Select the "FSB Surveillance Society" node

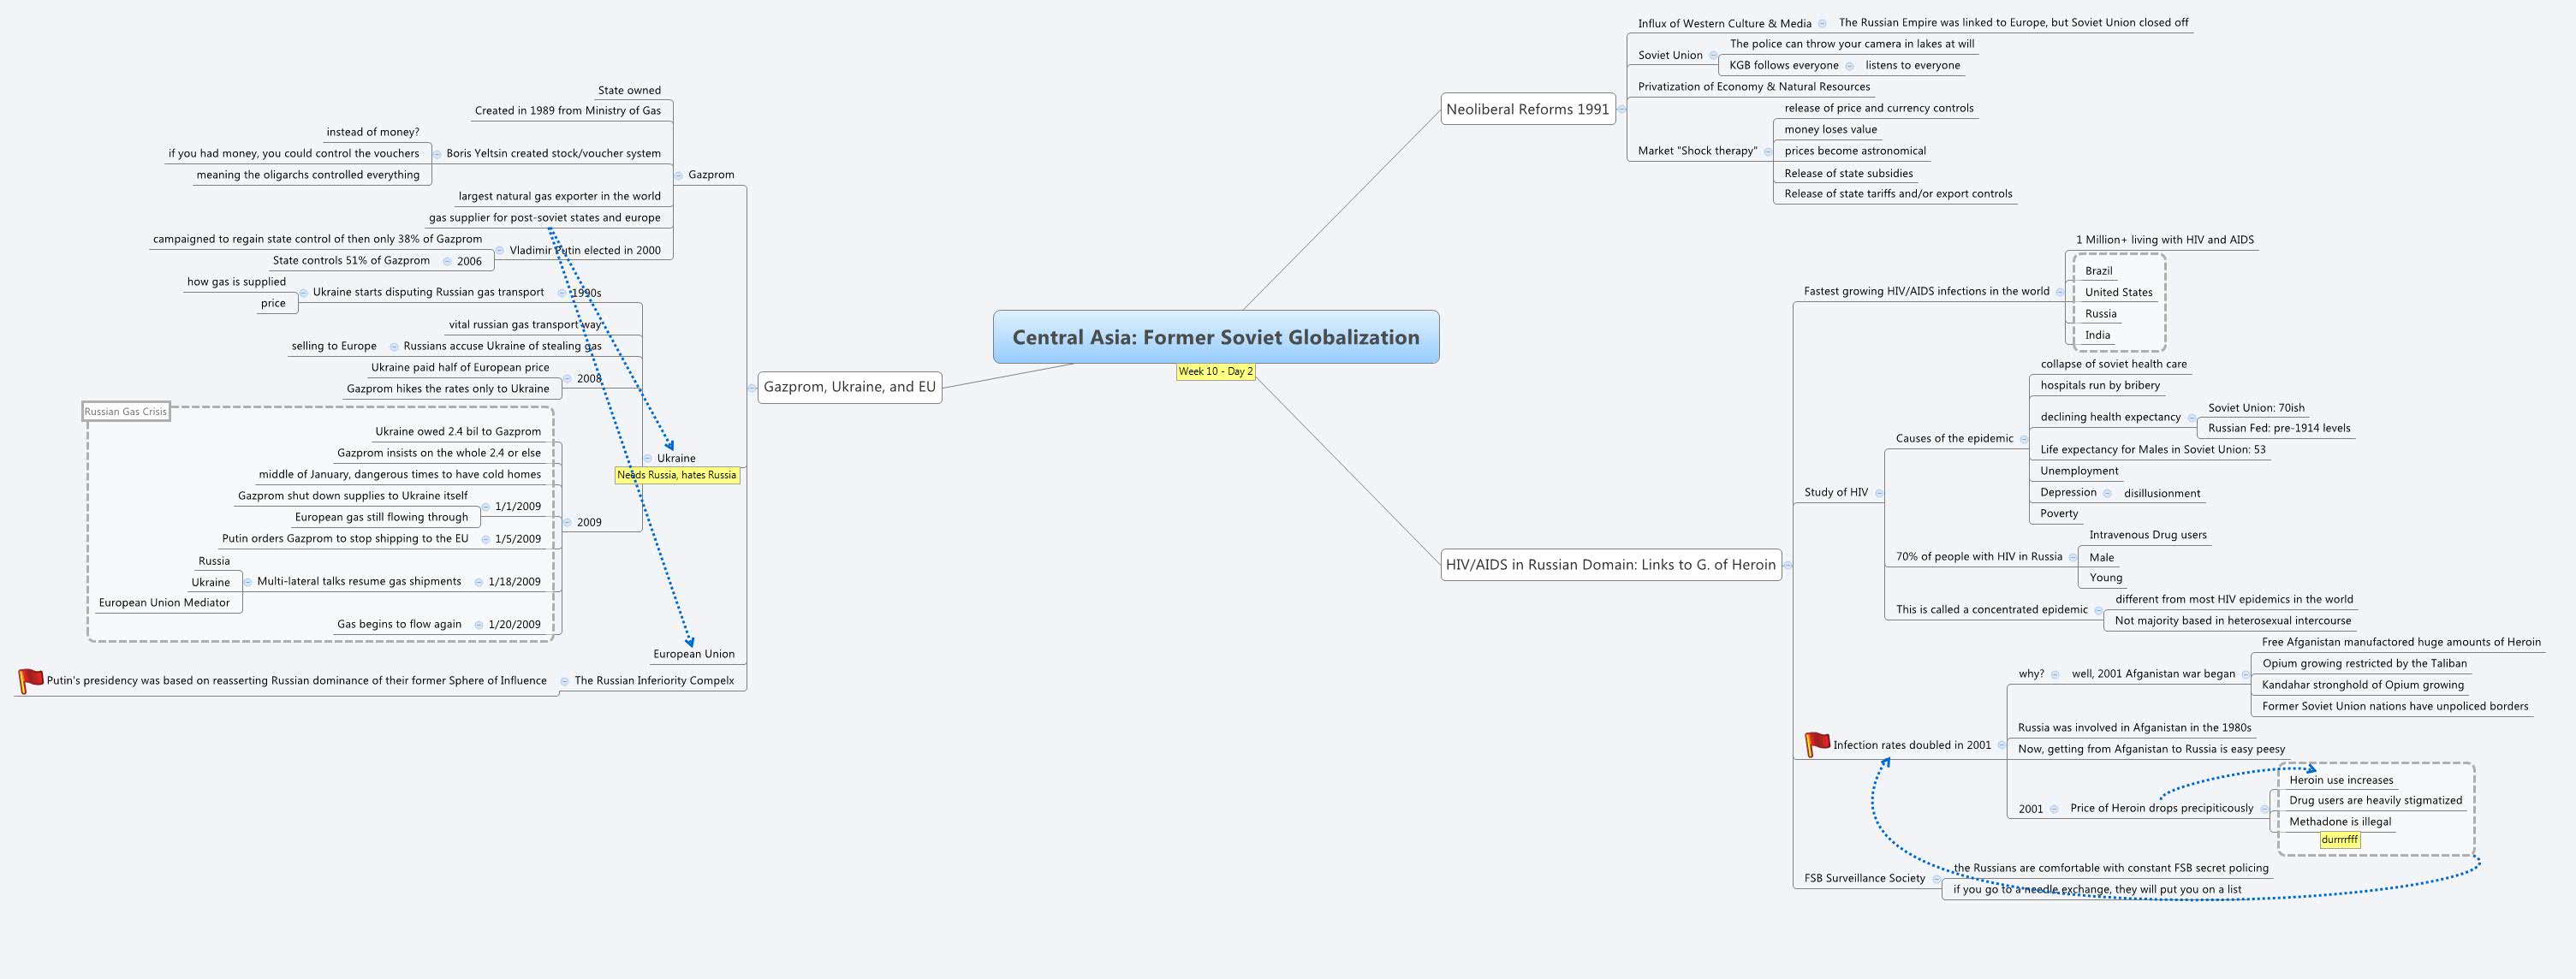tap(1863, 877)
